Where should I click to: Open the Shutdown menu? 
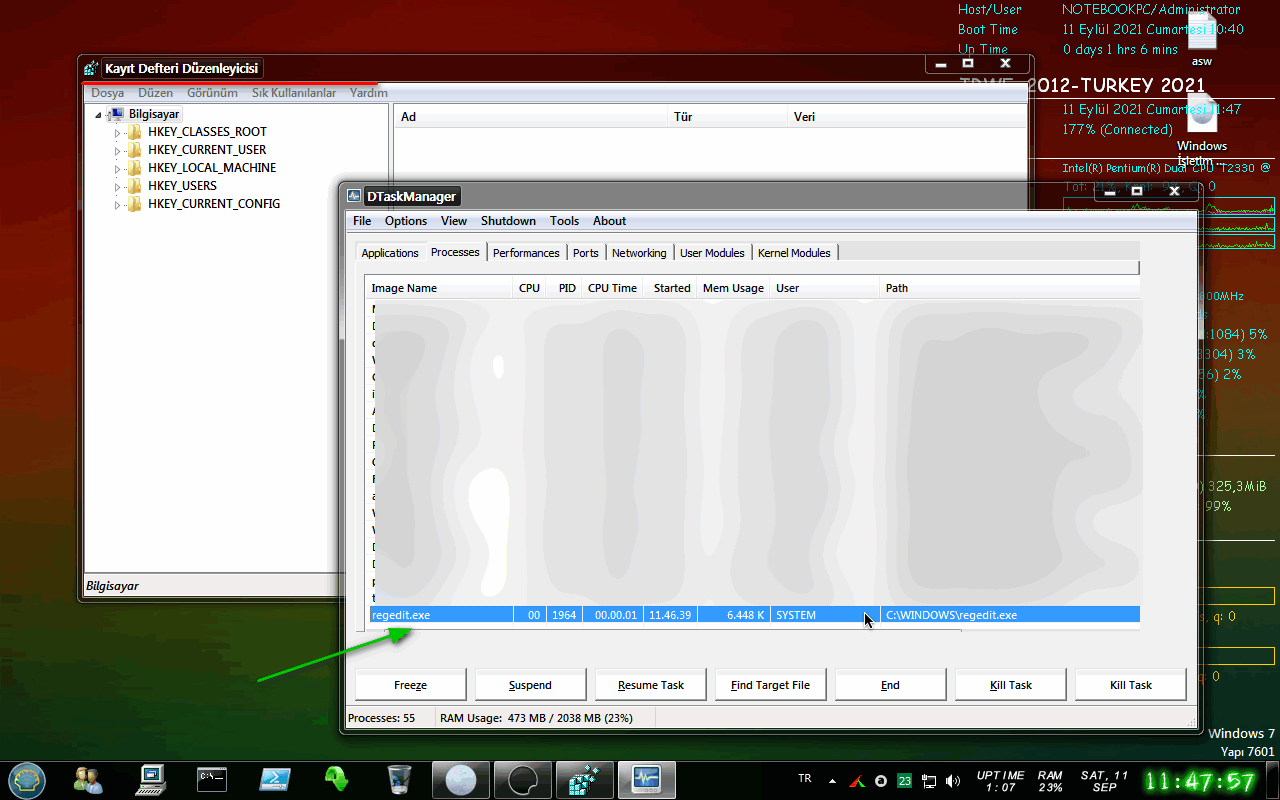(x=508, y=221)
